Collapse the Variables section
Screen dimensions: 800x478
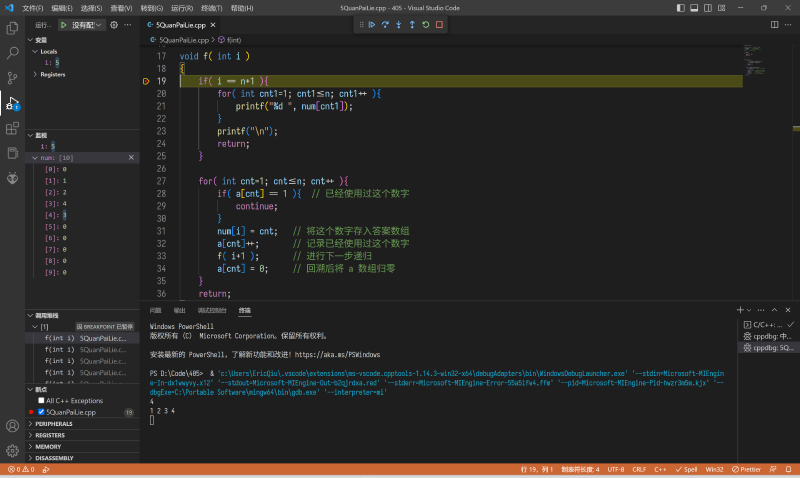point(31,40)
